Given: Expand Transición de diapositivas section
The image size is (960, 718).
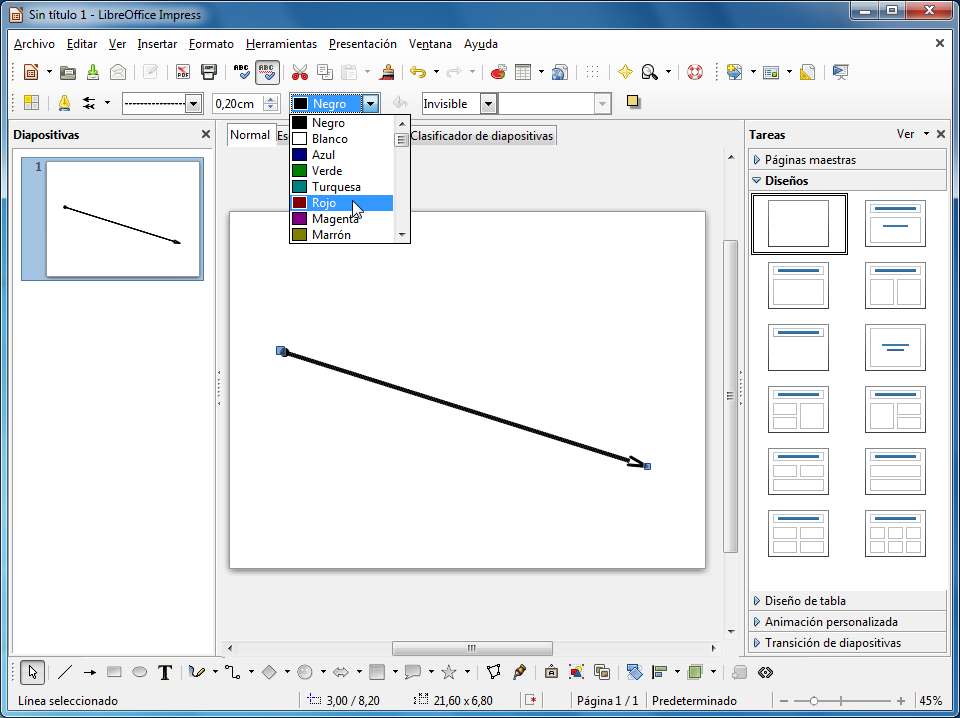Looking at the screenshot, I should coord(847,643).
